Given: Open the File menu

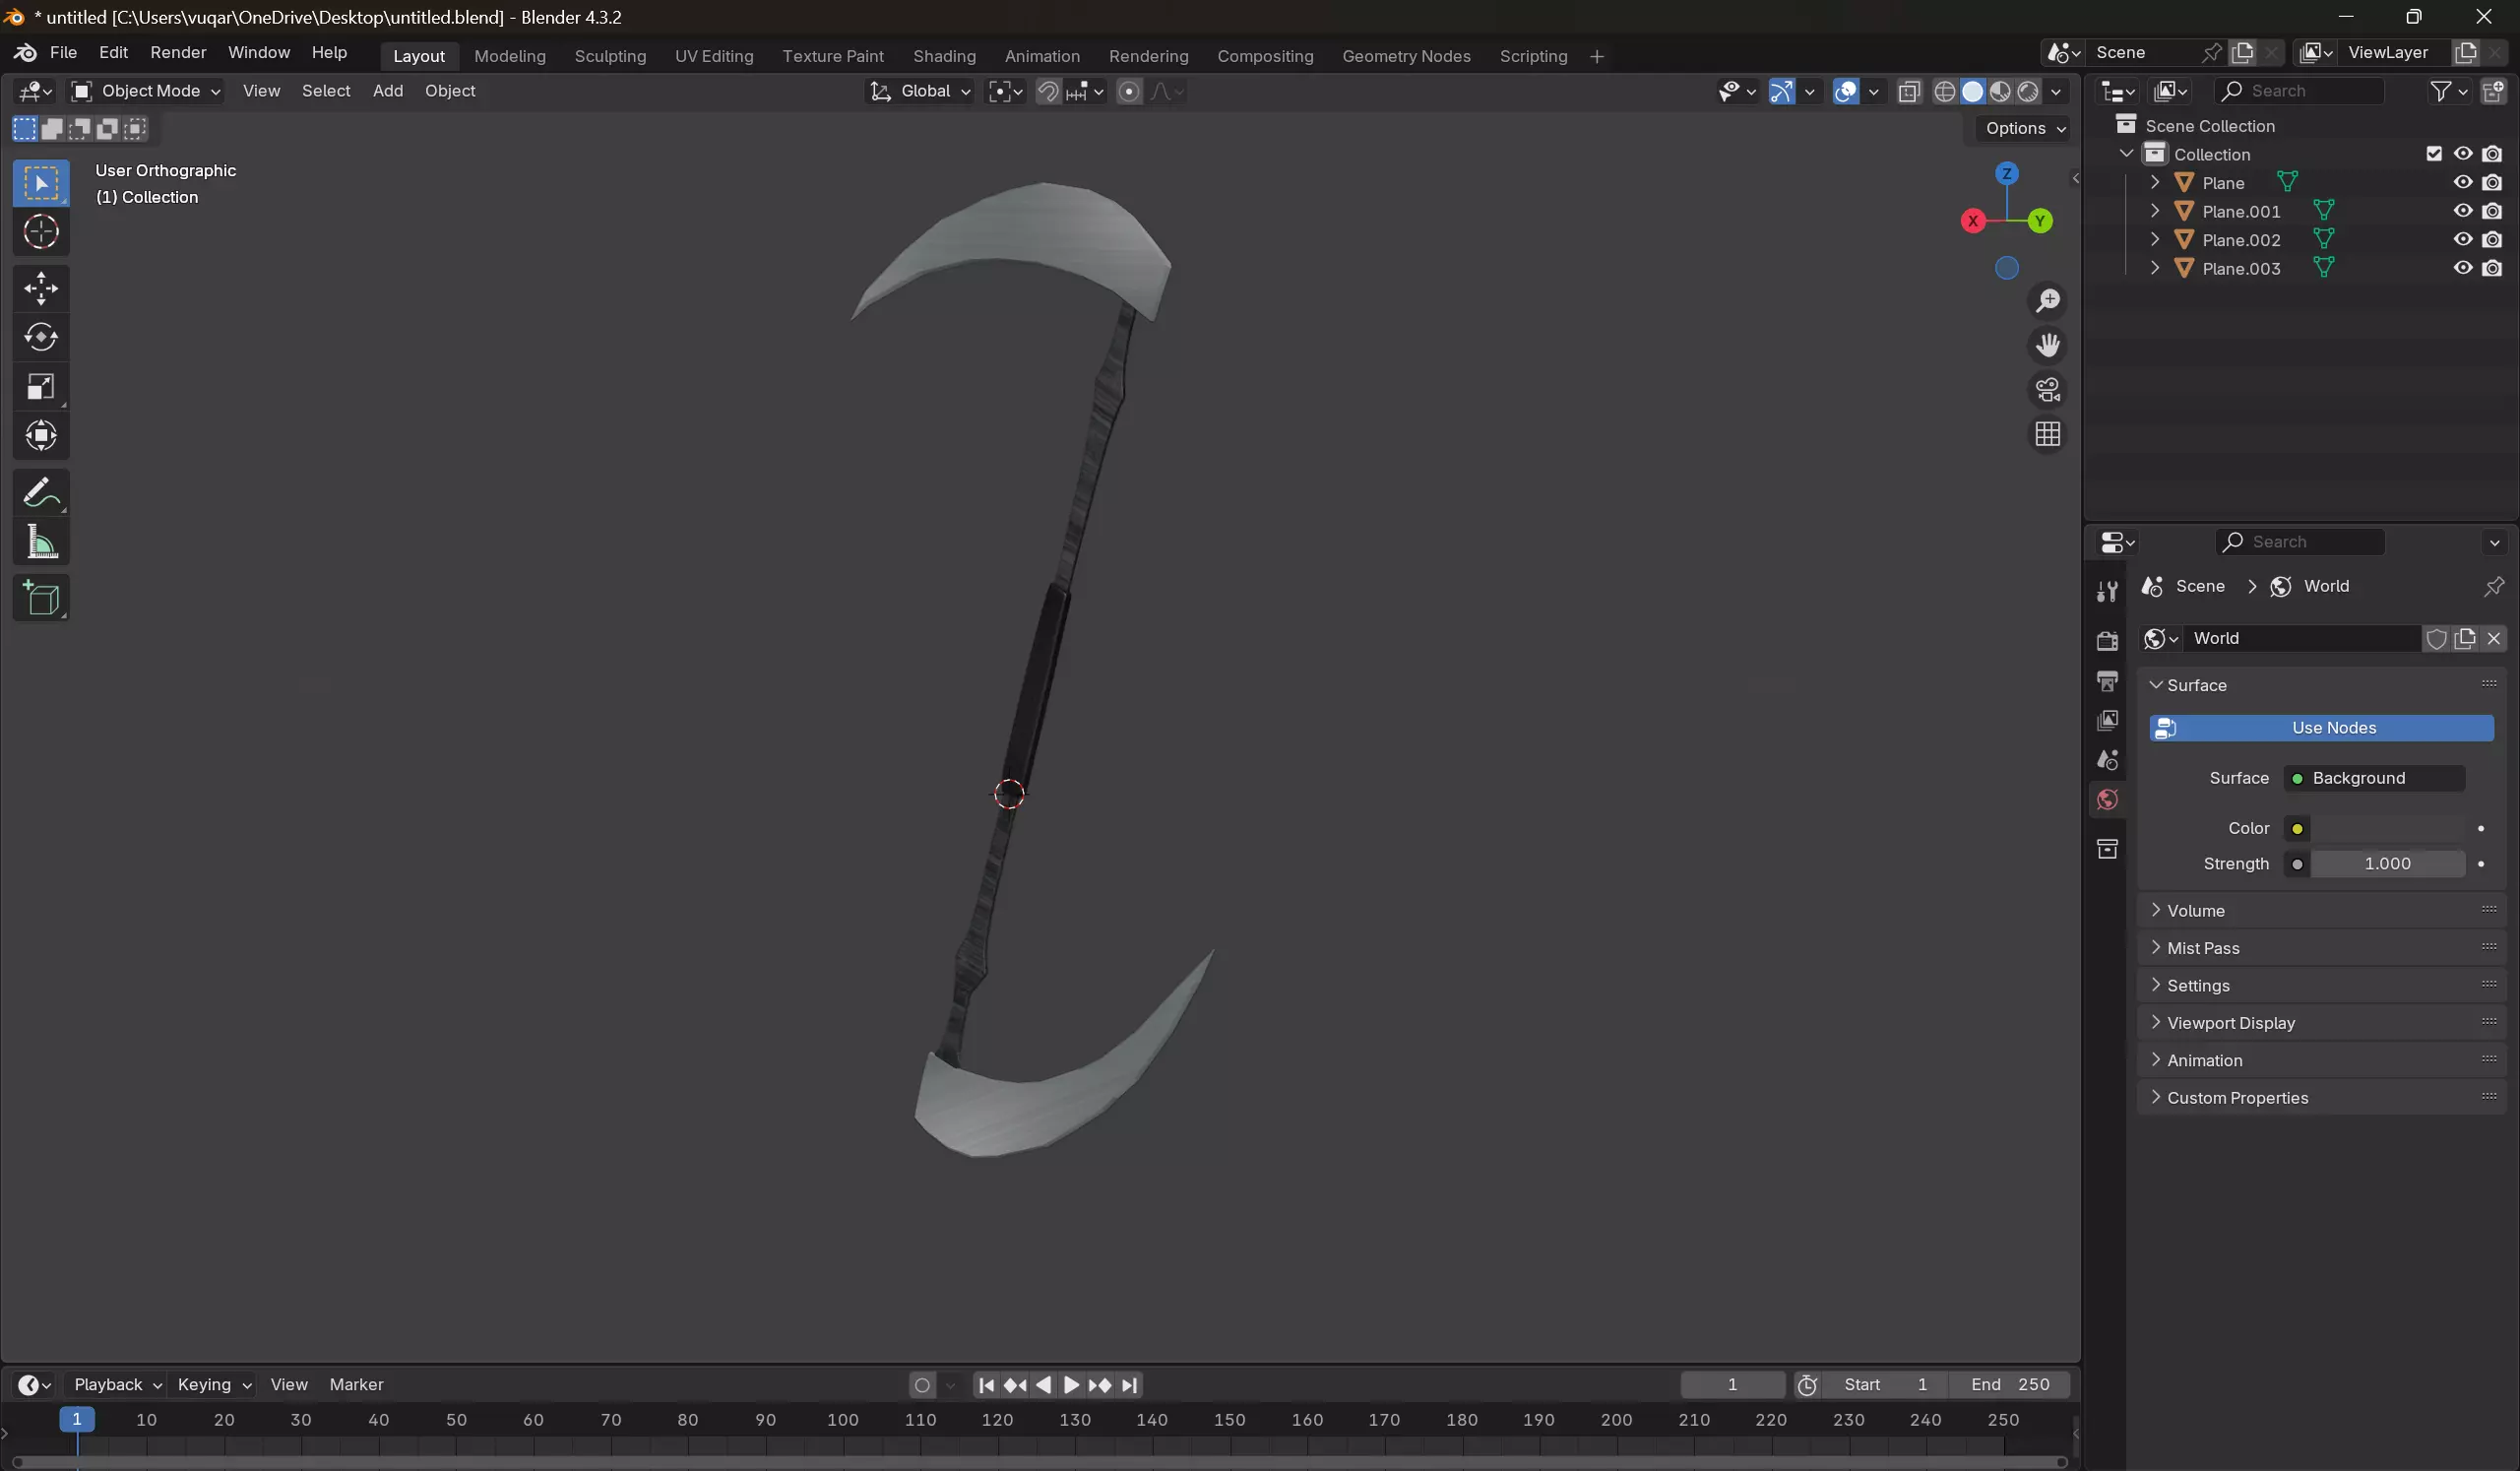Looking at the screenshot, I should coord(63,52).
